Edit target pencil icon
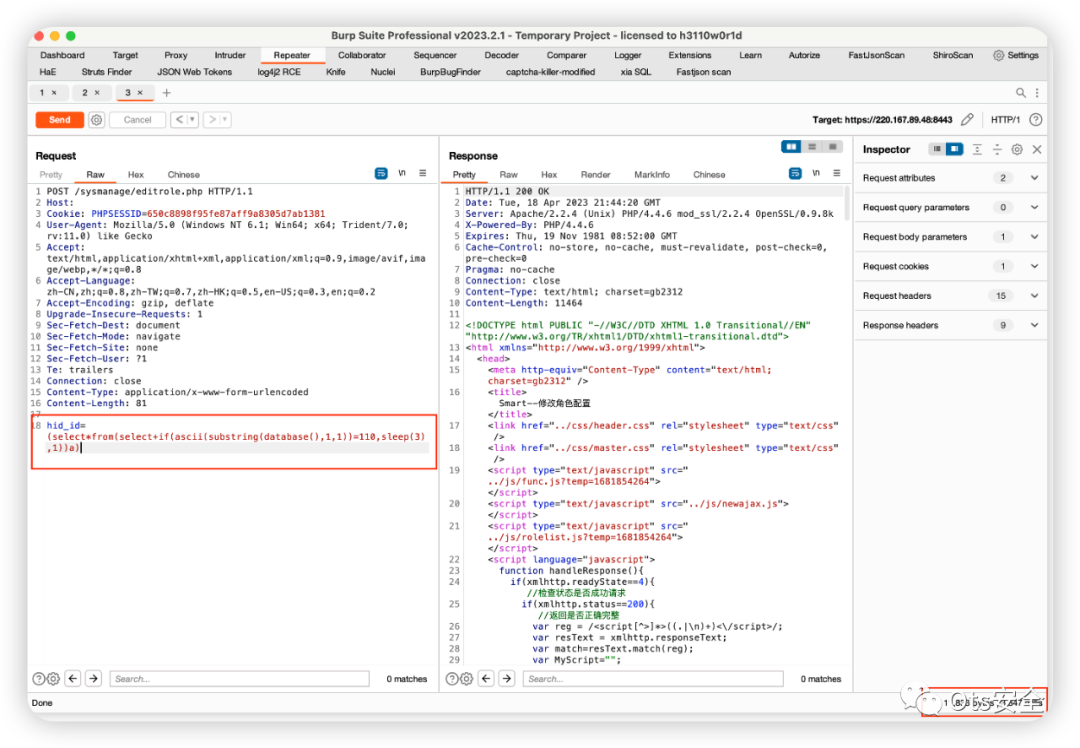This screenshot has width=1080, height=748. (967, 120)
